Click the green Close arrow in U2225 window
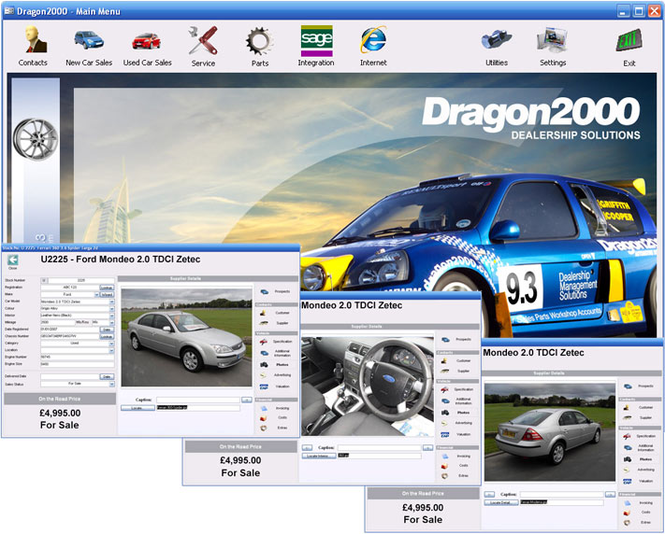Image resolution: width=665 pixels, height=534 pixels. pos(13,260)
